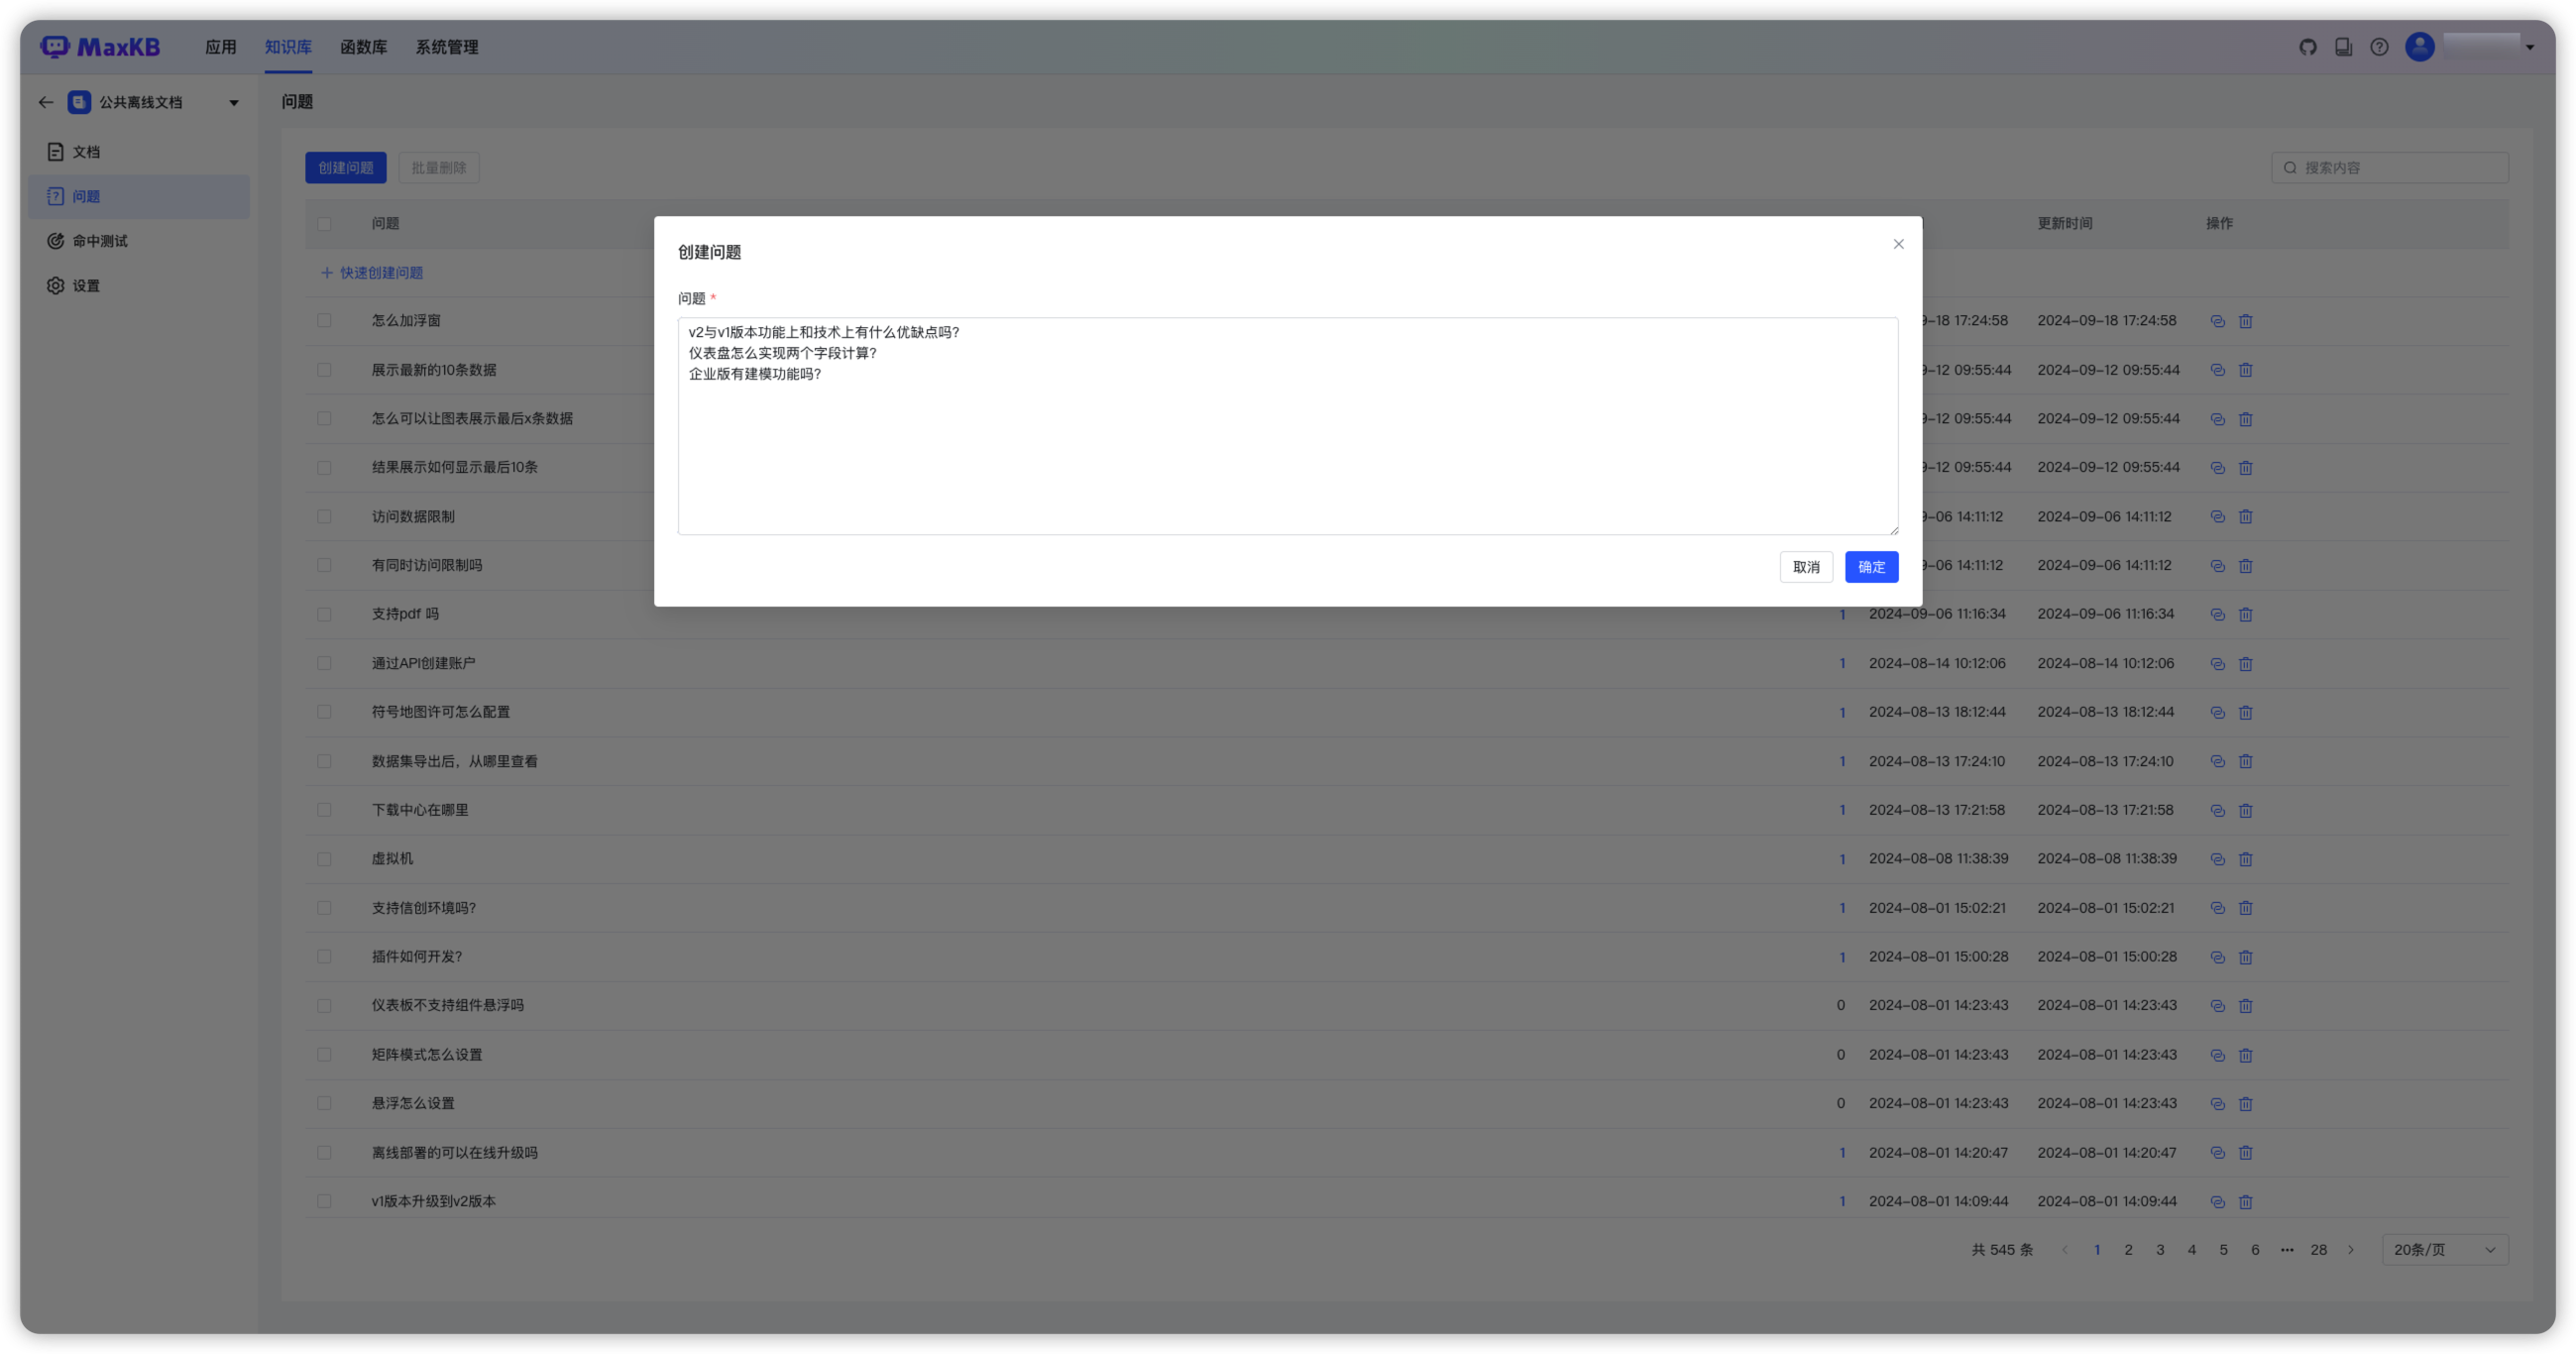The height and width of the screenshot is (1354, 2576).
Task: Click the link icon for 支持pdf 吗 row
Action: pos(2217,615)
